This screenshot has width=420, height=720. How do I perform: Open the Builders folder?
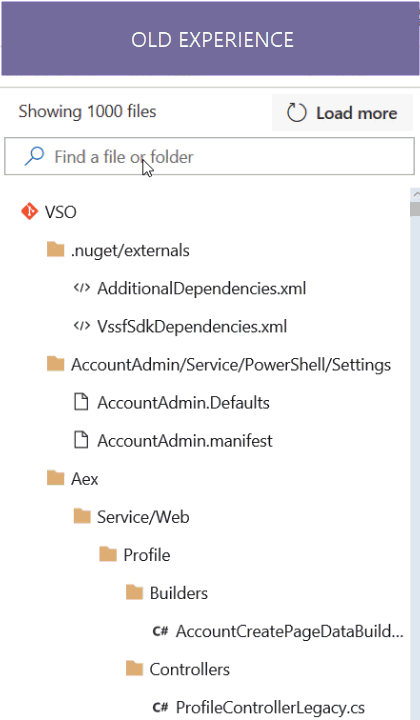pos(179,594)
